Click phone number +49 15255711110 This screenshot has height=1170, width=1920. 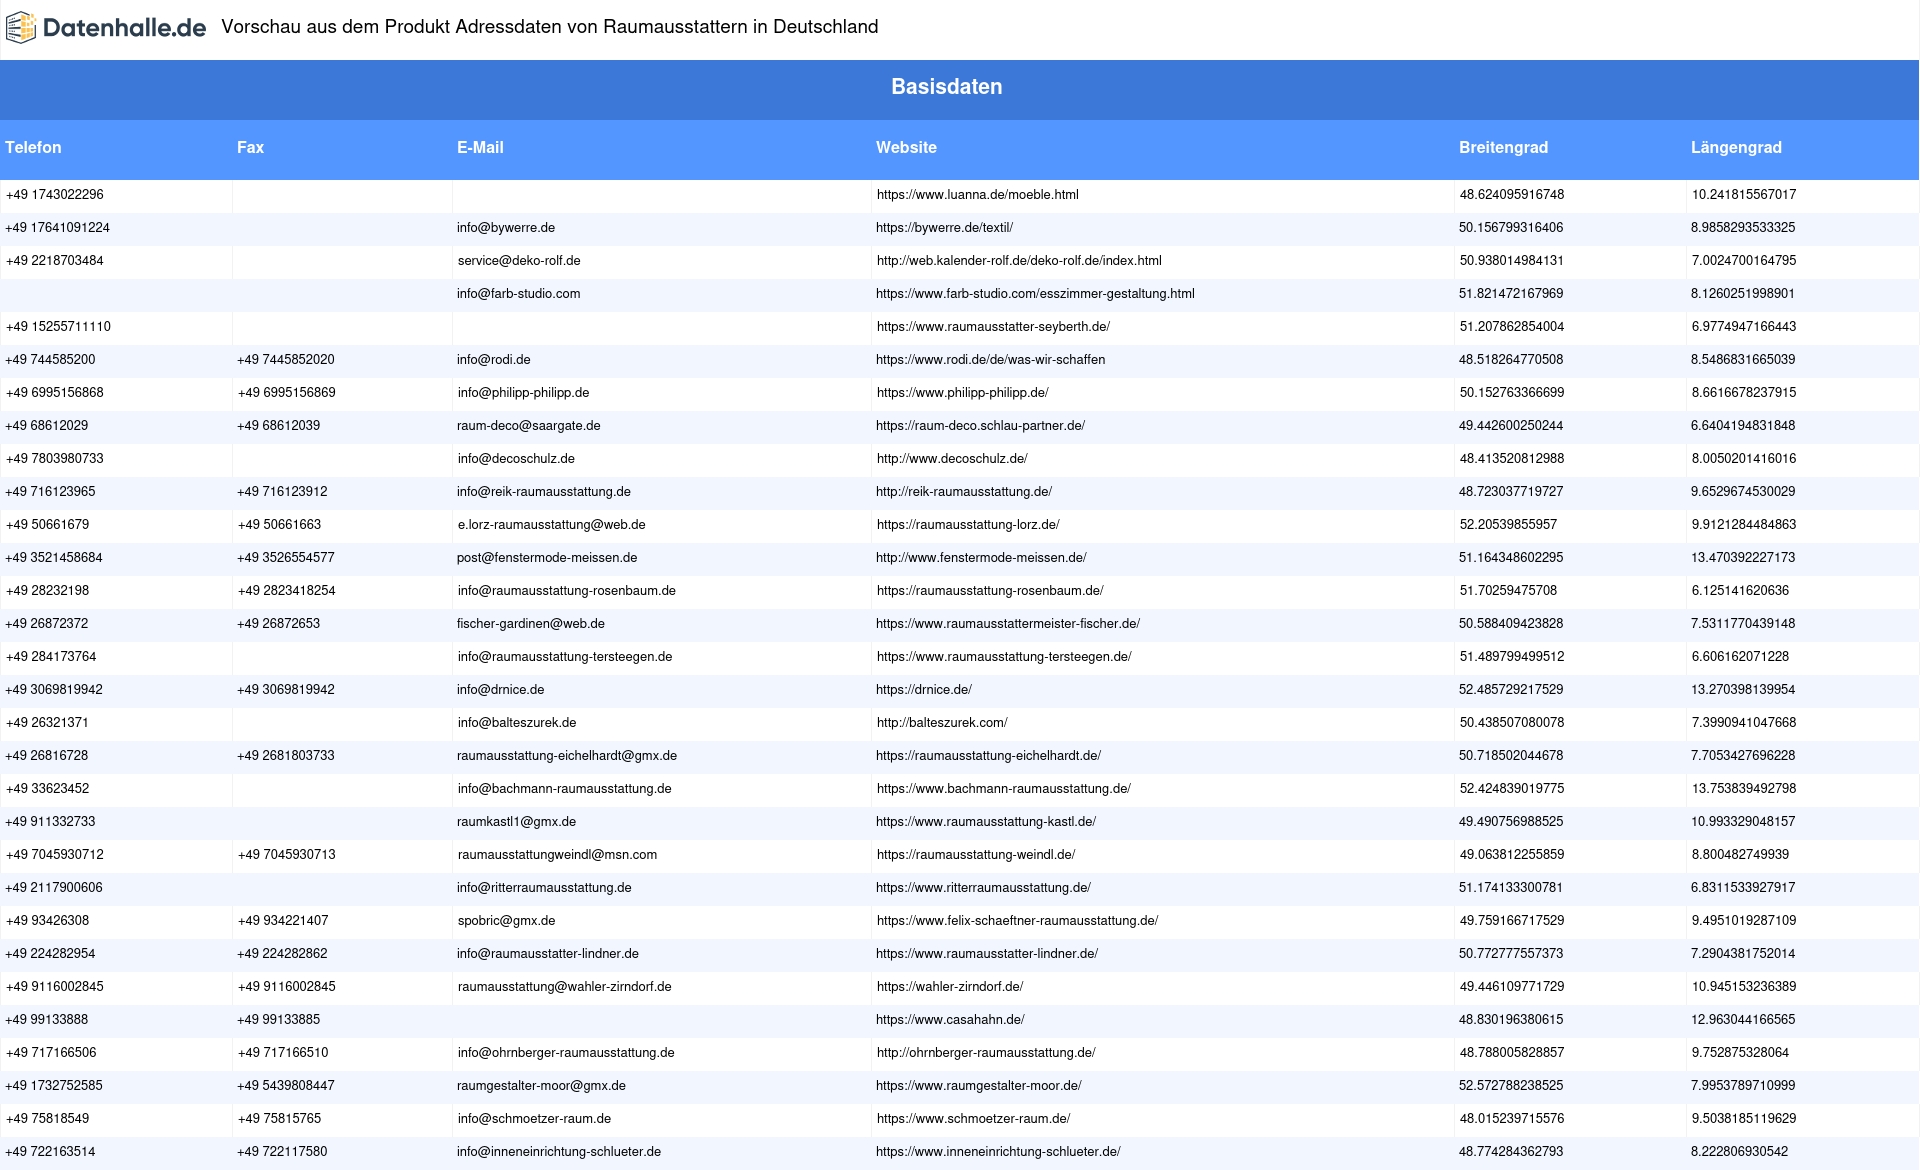[x=58, y=327]
